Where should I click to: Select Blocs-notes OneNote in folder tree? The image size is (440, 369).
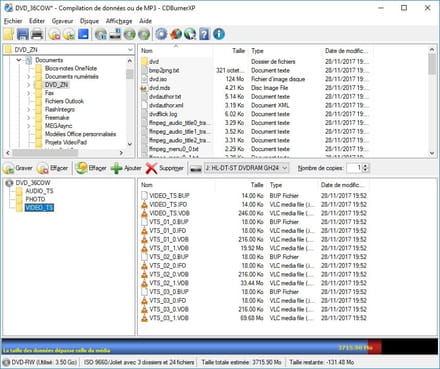[71, 68]
